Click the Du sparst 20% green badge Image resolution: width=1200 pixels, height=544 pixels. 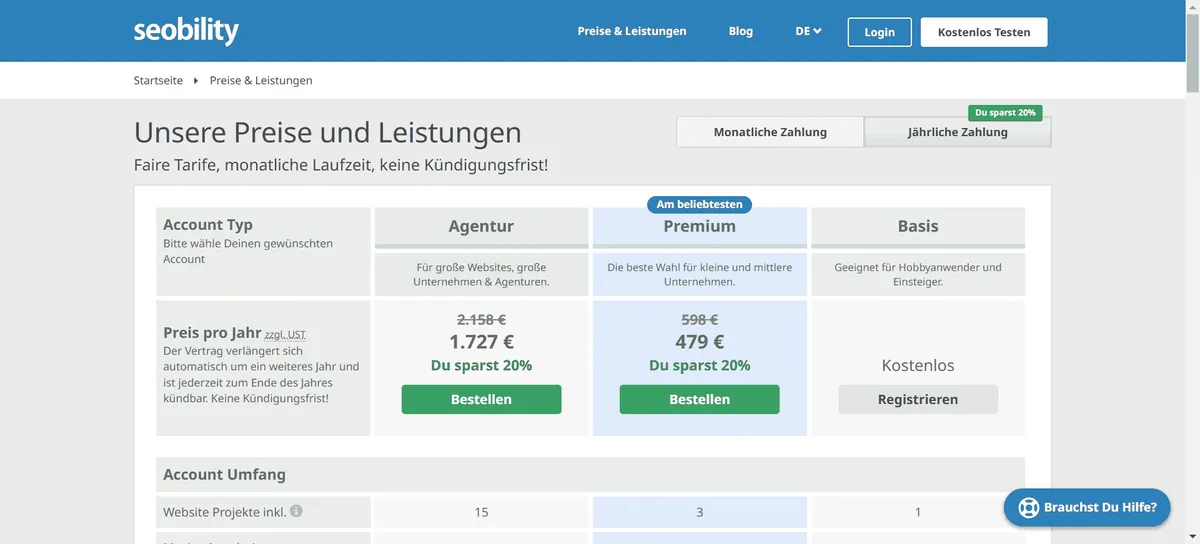click(1005, 112)
